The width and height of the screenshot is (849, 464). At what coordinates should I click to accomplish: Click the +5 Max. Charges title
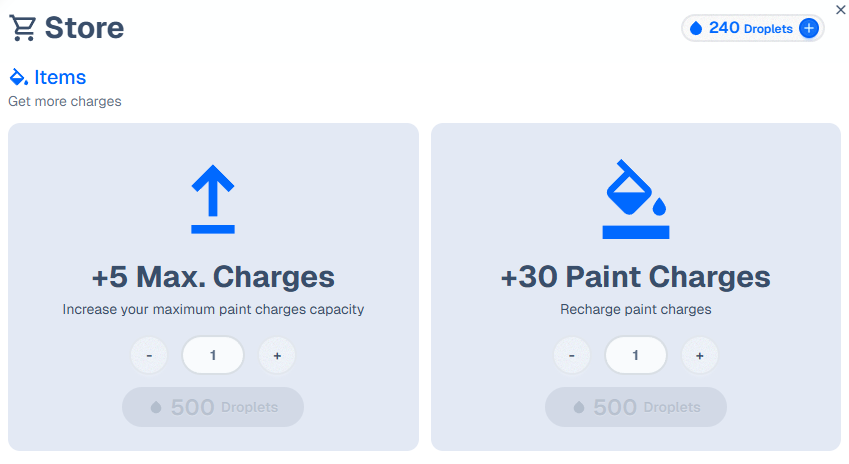coord(213,277)
